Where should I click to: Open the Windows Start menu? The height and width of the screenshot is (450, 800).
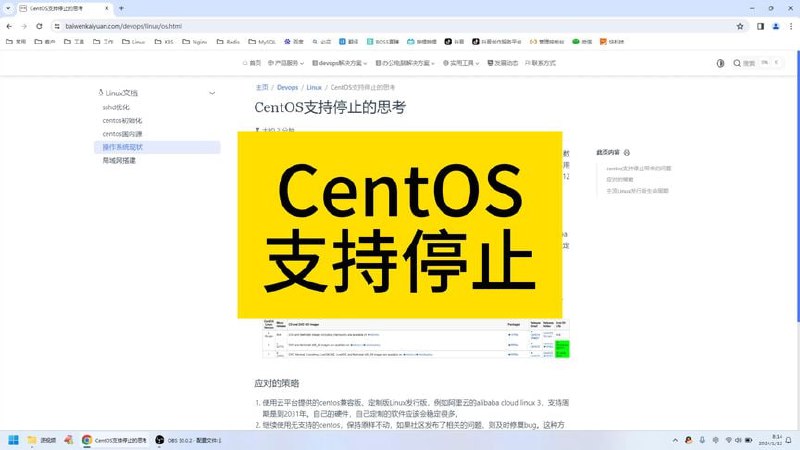pyautogui.click(x=13, y=440)
